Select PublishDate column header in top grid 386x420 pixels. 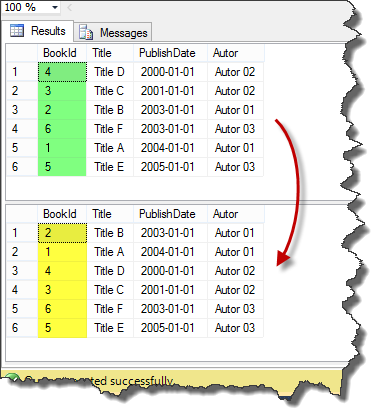tap(170, 53)
